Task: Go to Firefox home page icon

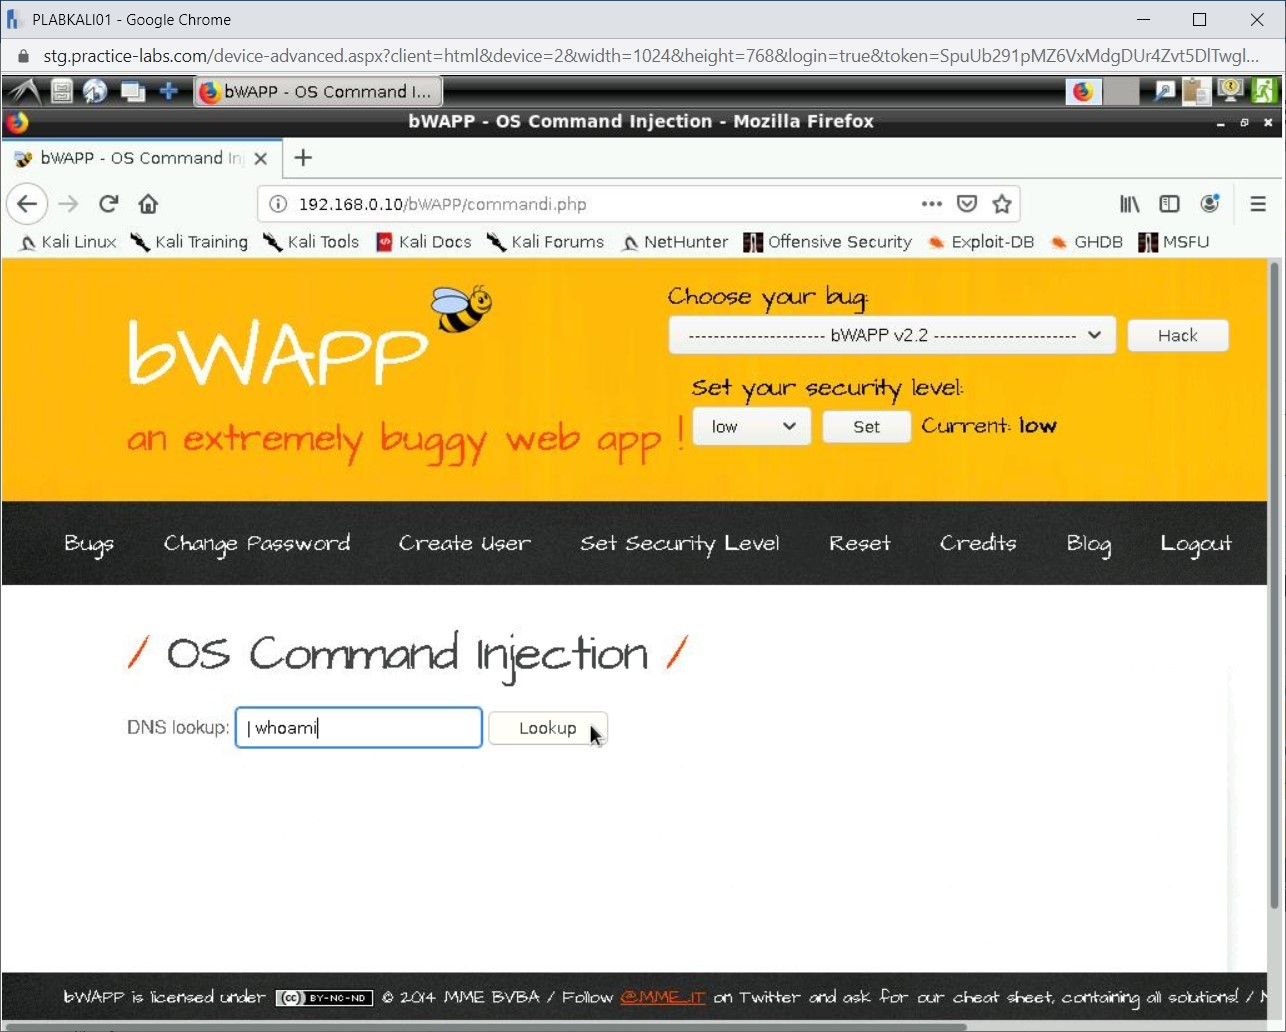Action: 148,204
